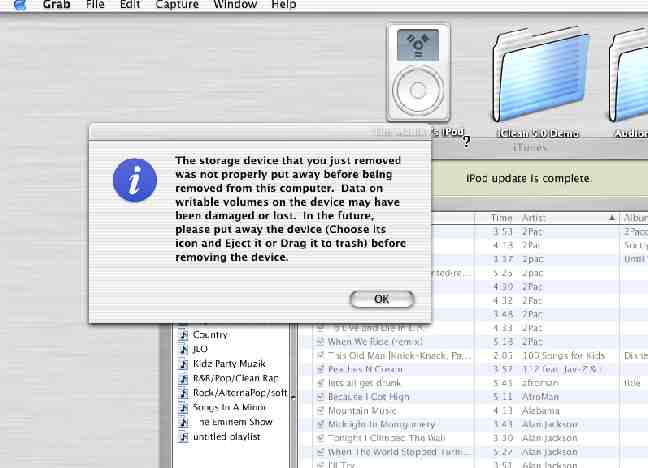Uncheck Tonight I Climbed The Wall checkbox
Screen dimensions: 648x468
point(320,438)
